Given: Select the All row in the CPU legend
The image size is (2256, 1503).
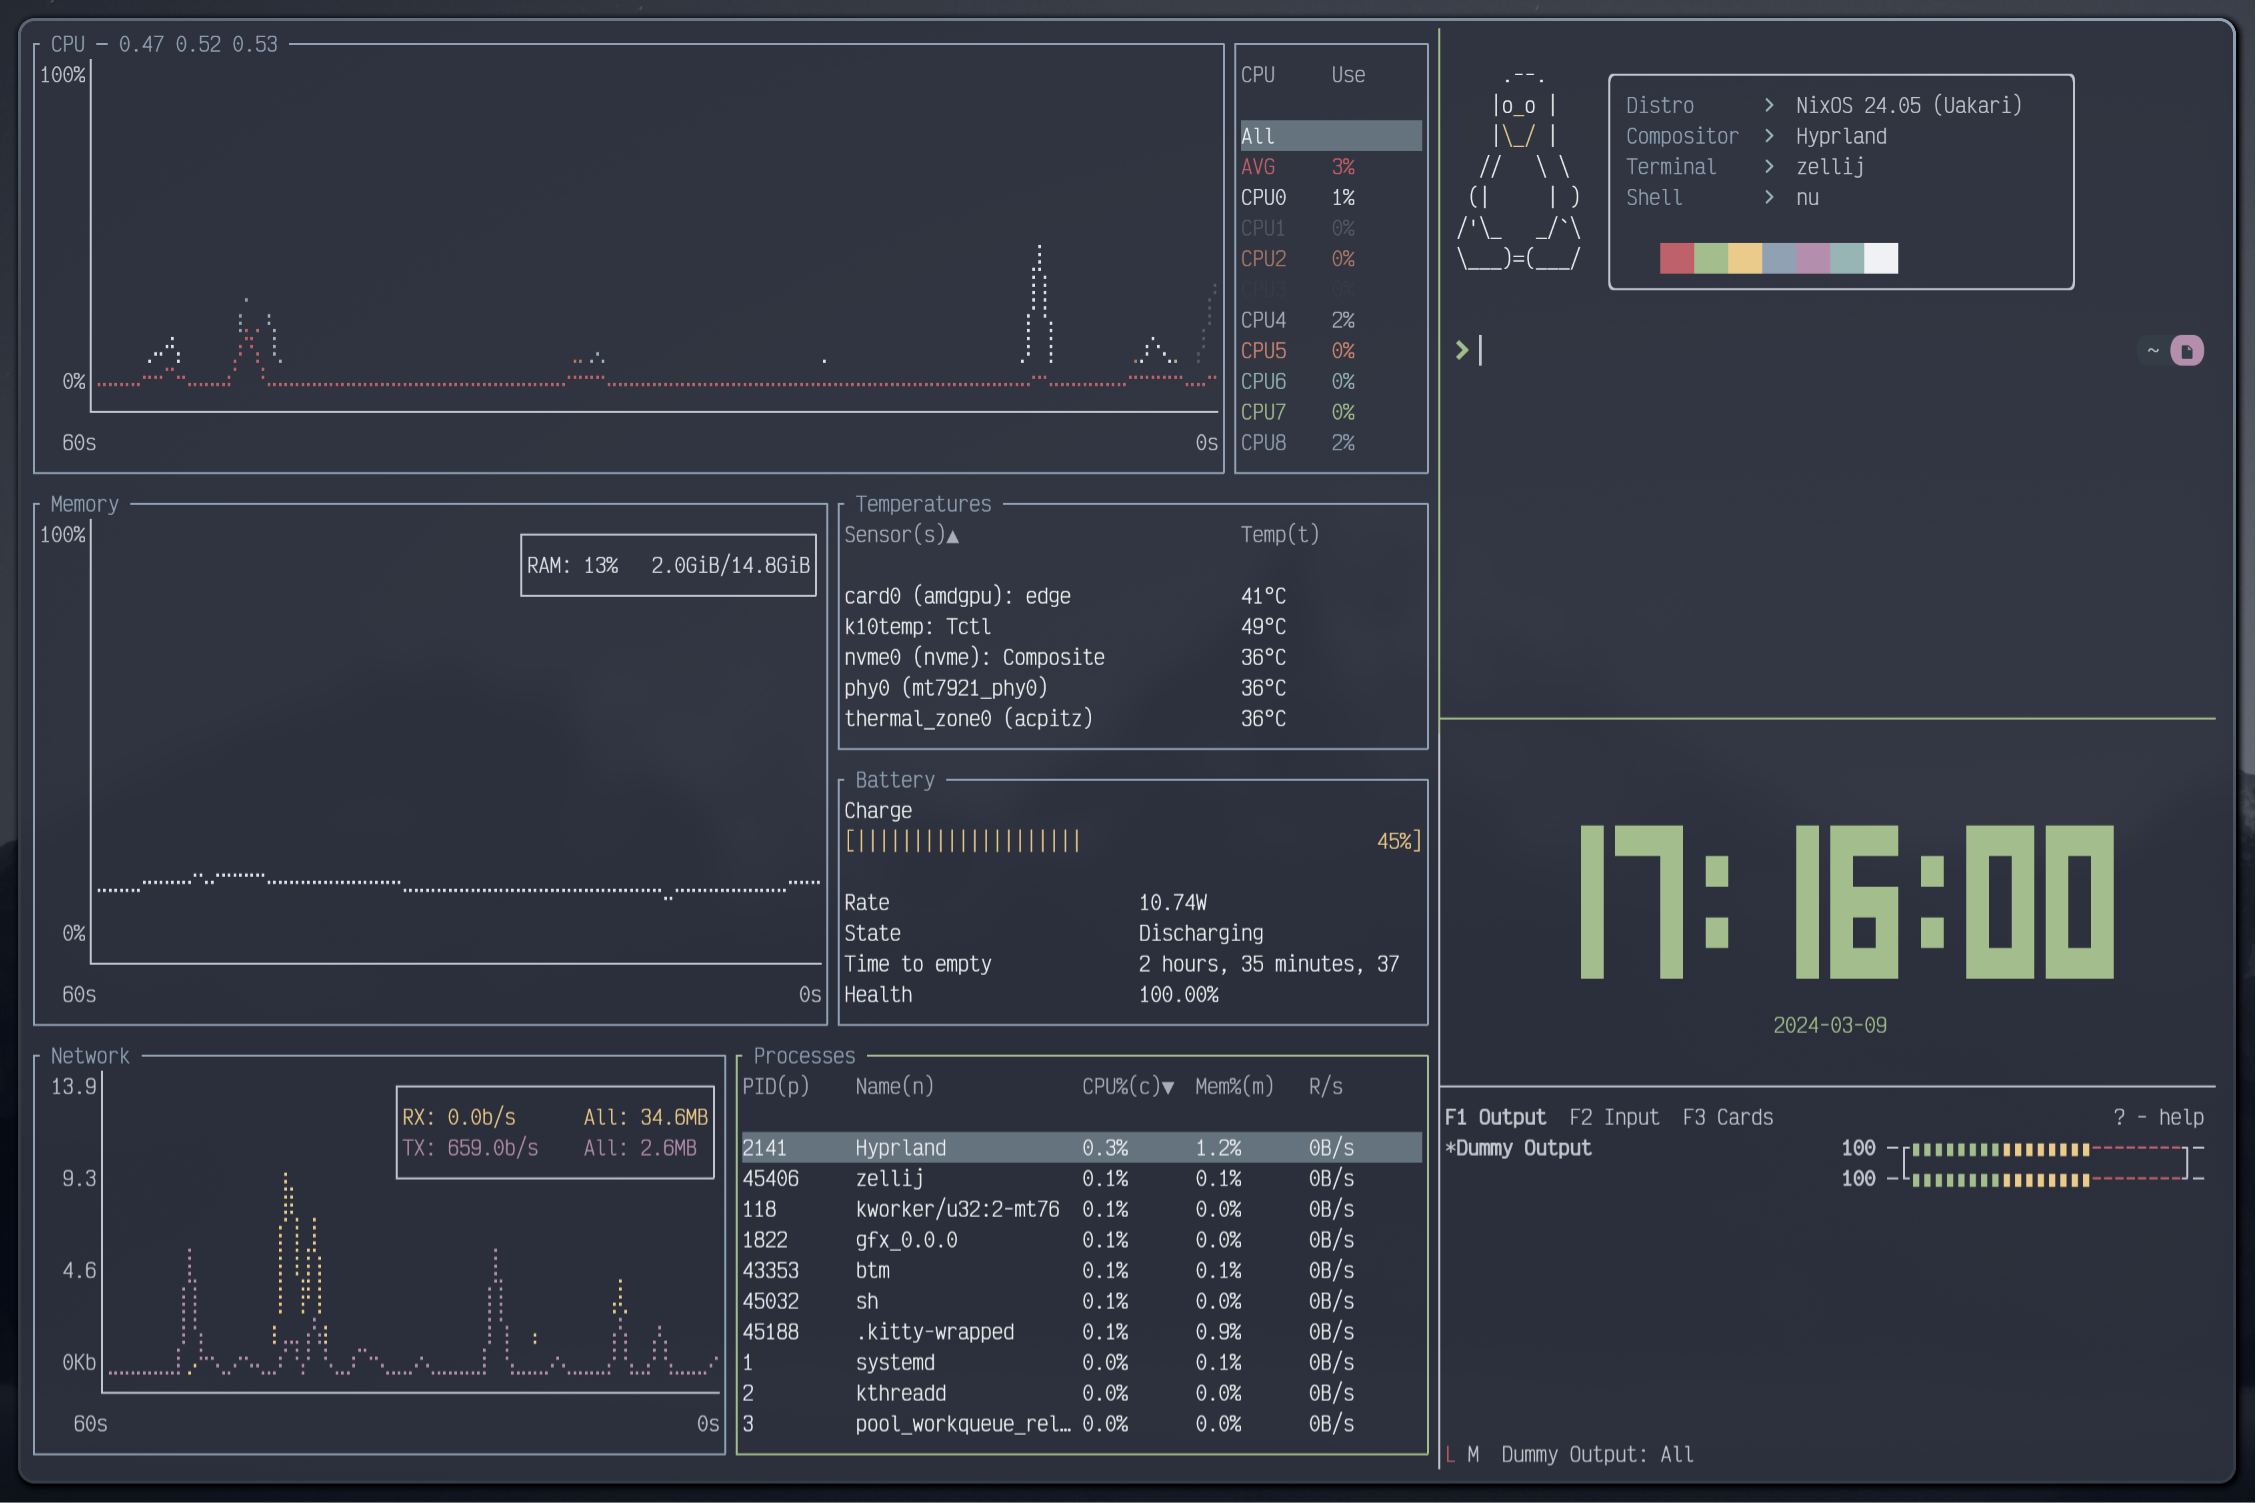Looking at the screenshot, I should click(1330, 136).
